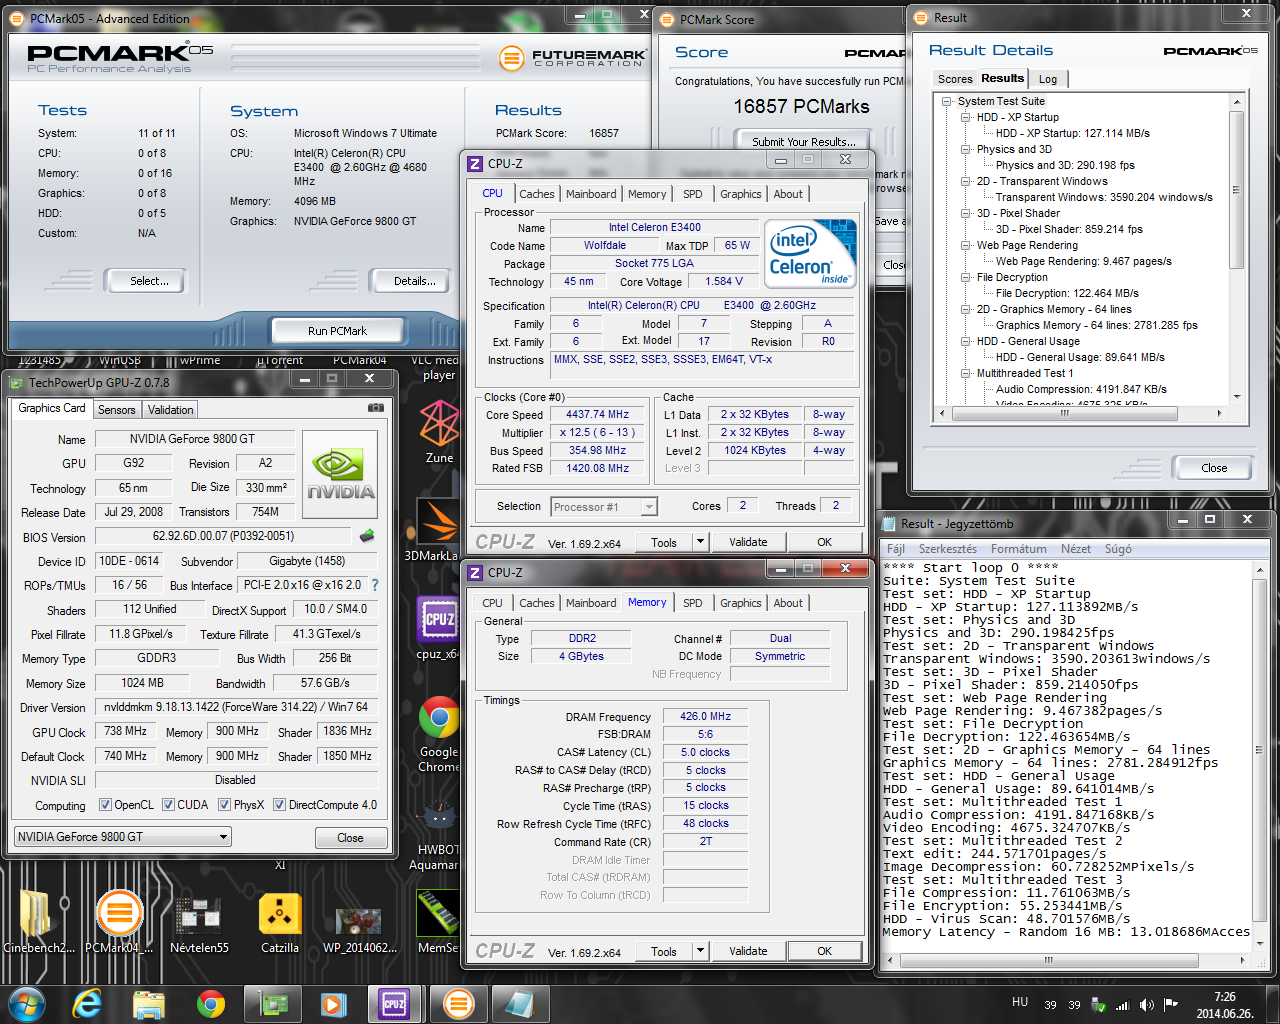Click OK button in lower CPU-Z window

pos(824,951)
